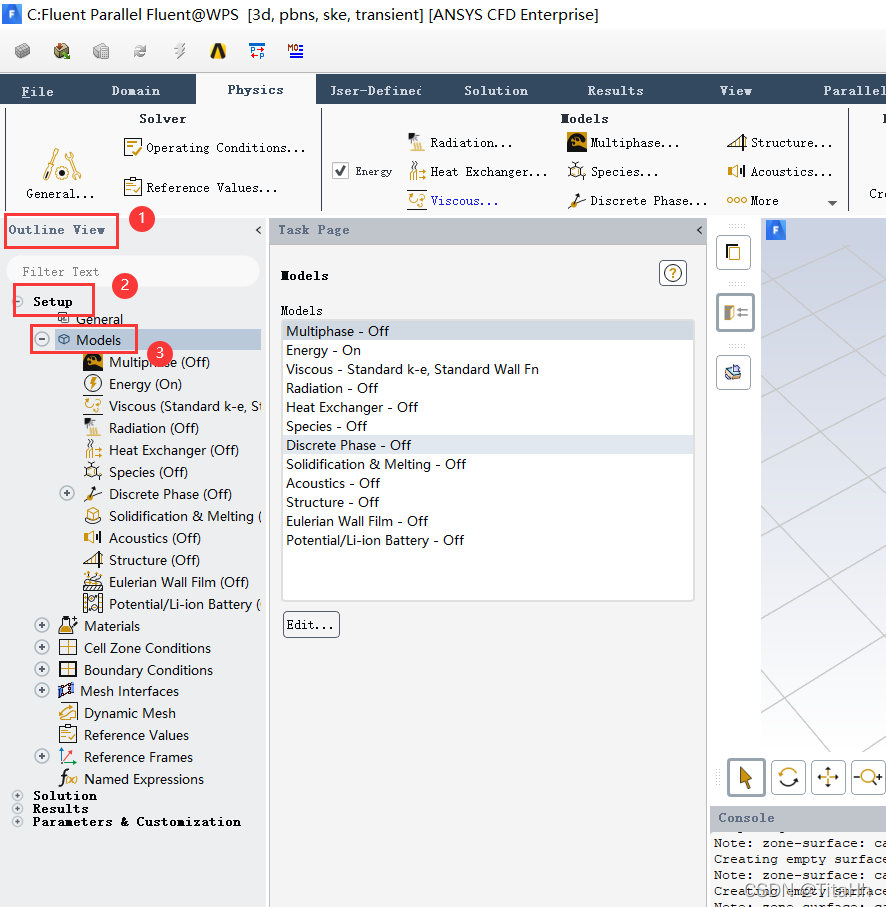Expand Reference Frames node

pyautogui.click(x=42, y=757)
